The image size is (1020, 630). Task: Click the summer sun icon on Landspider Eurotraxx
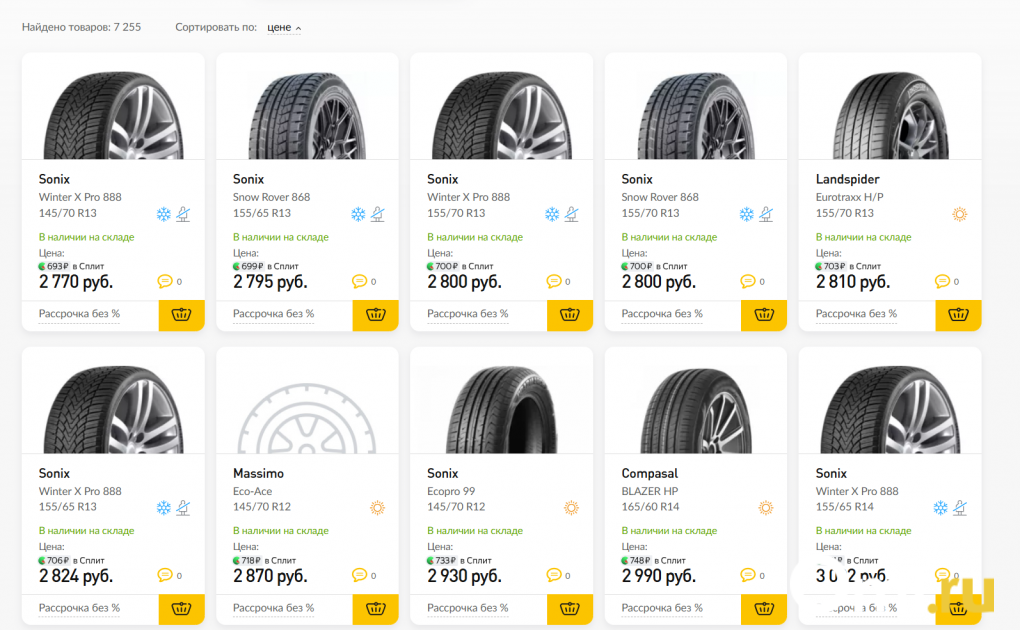[960, 214]
